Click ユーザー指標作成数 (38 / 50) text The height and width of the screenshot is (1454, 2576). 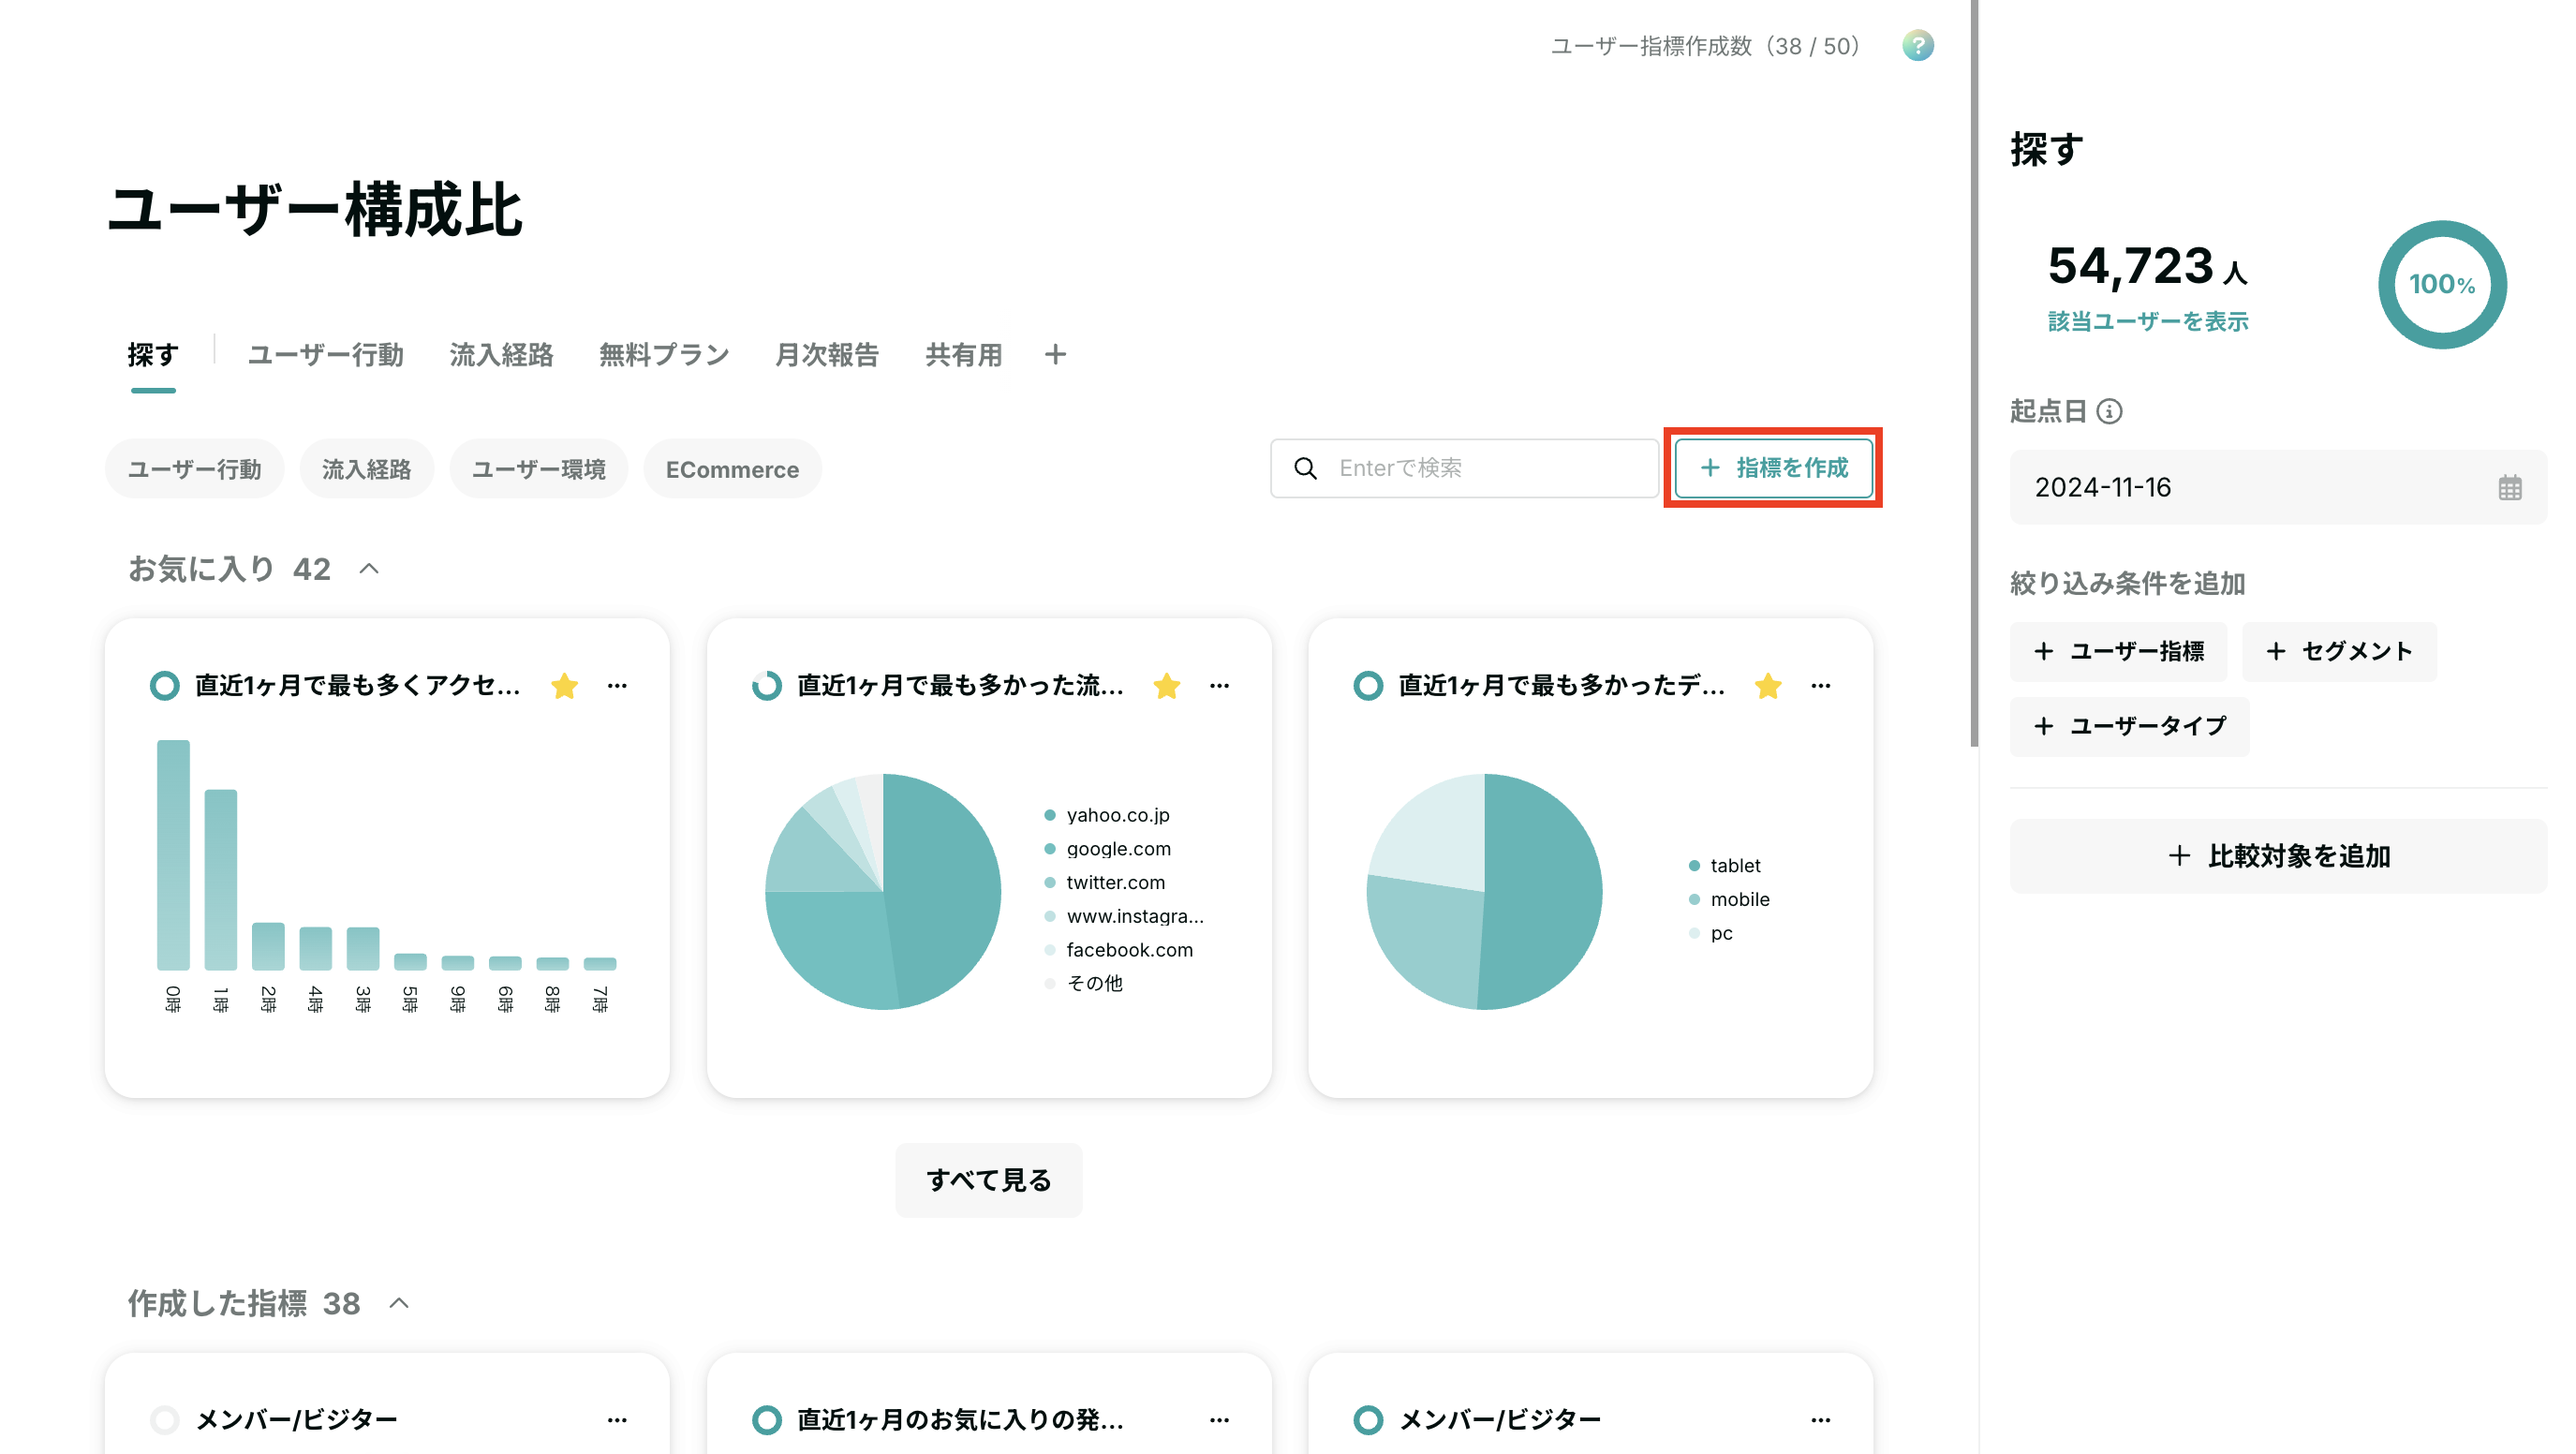[x=1705, y=46]
